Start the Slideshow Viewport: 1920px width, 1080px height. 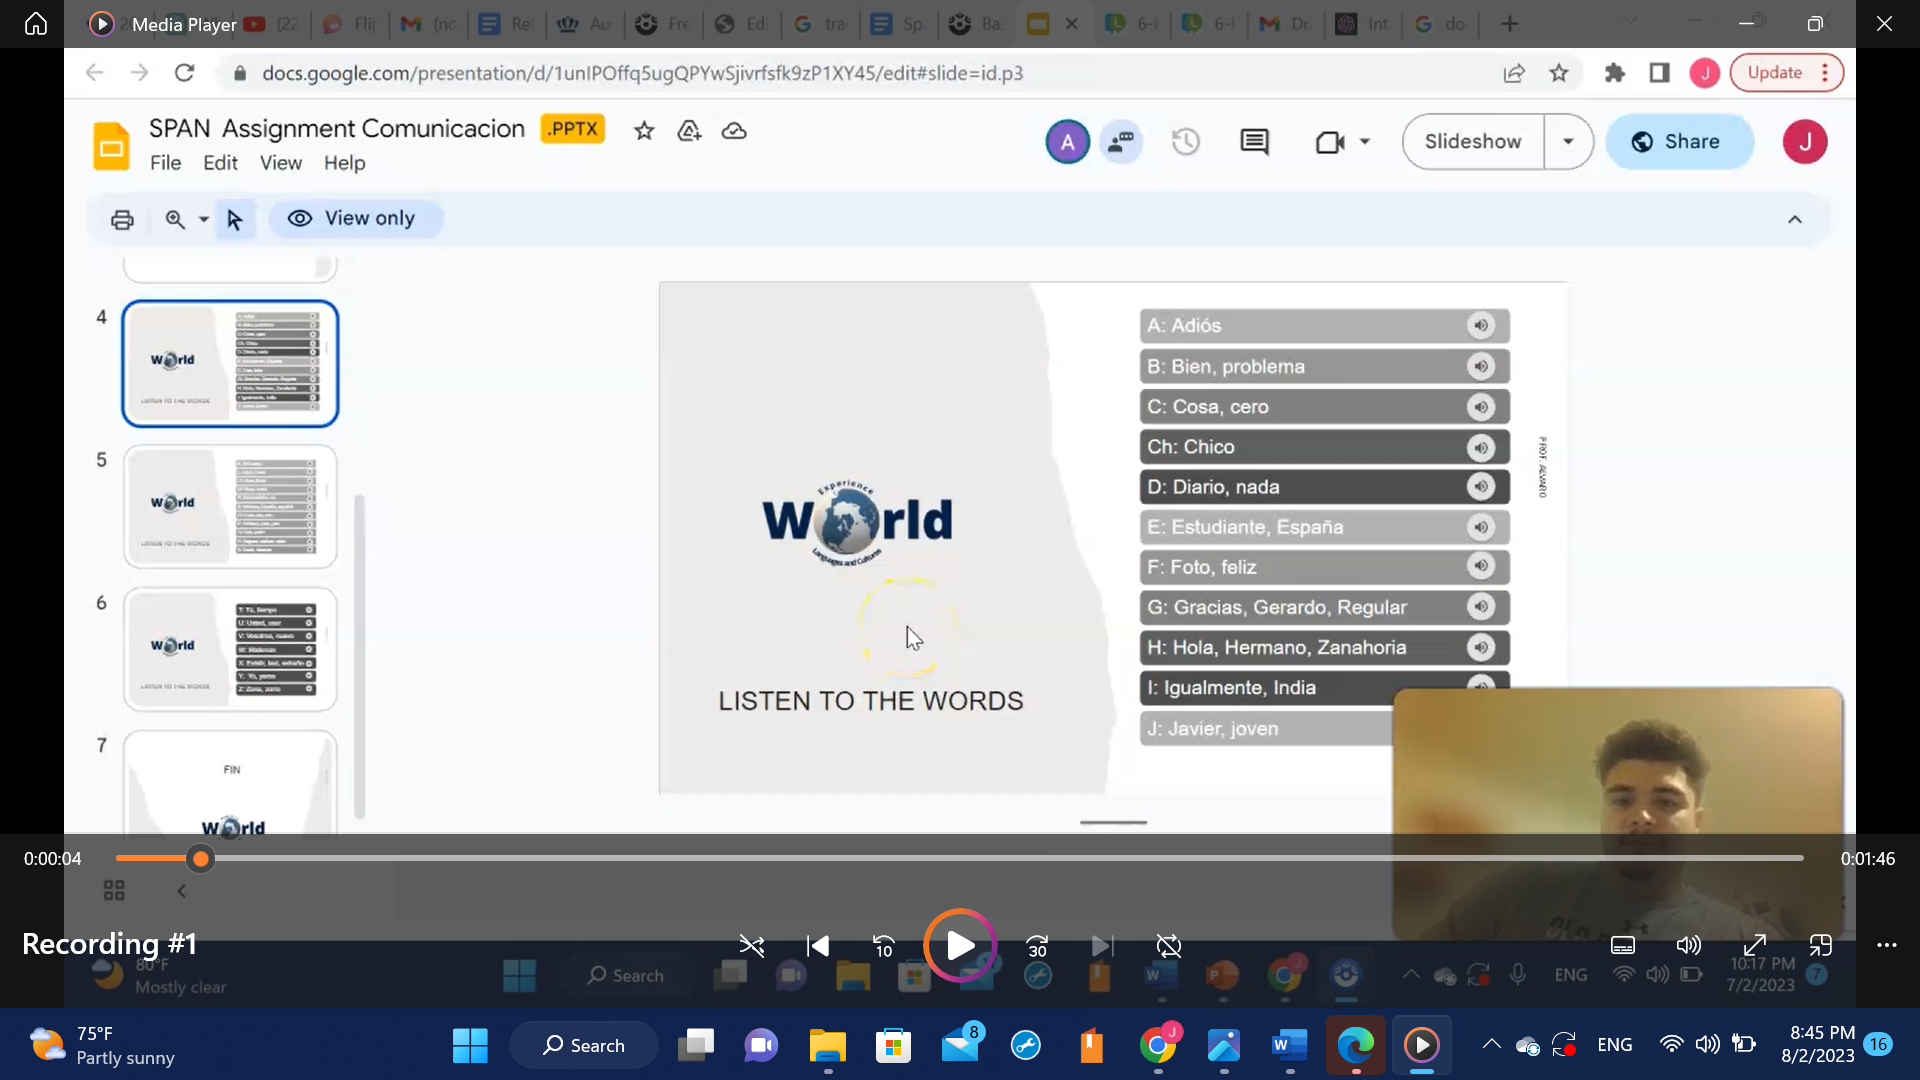tap(1473, 142)
